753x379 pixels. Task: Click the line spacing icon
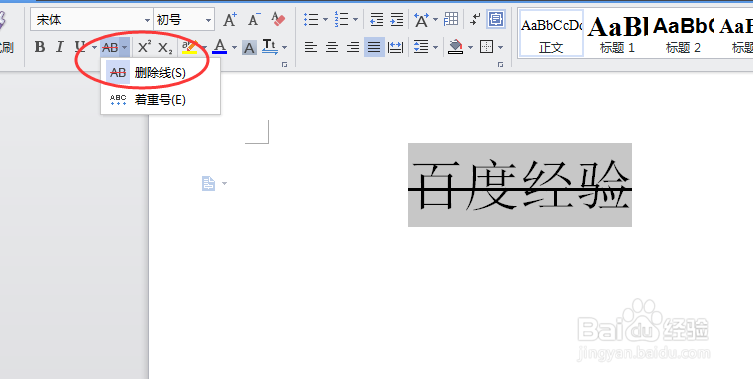point(421,47)
